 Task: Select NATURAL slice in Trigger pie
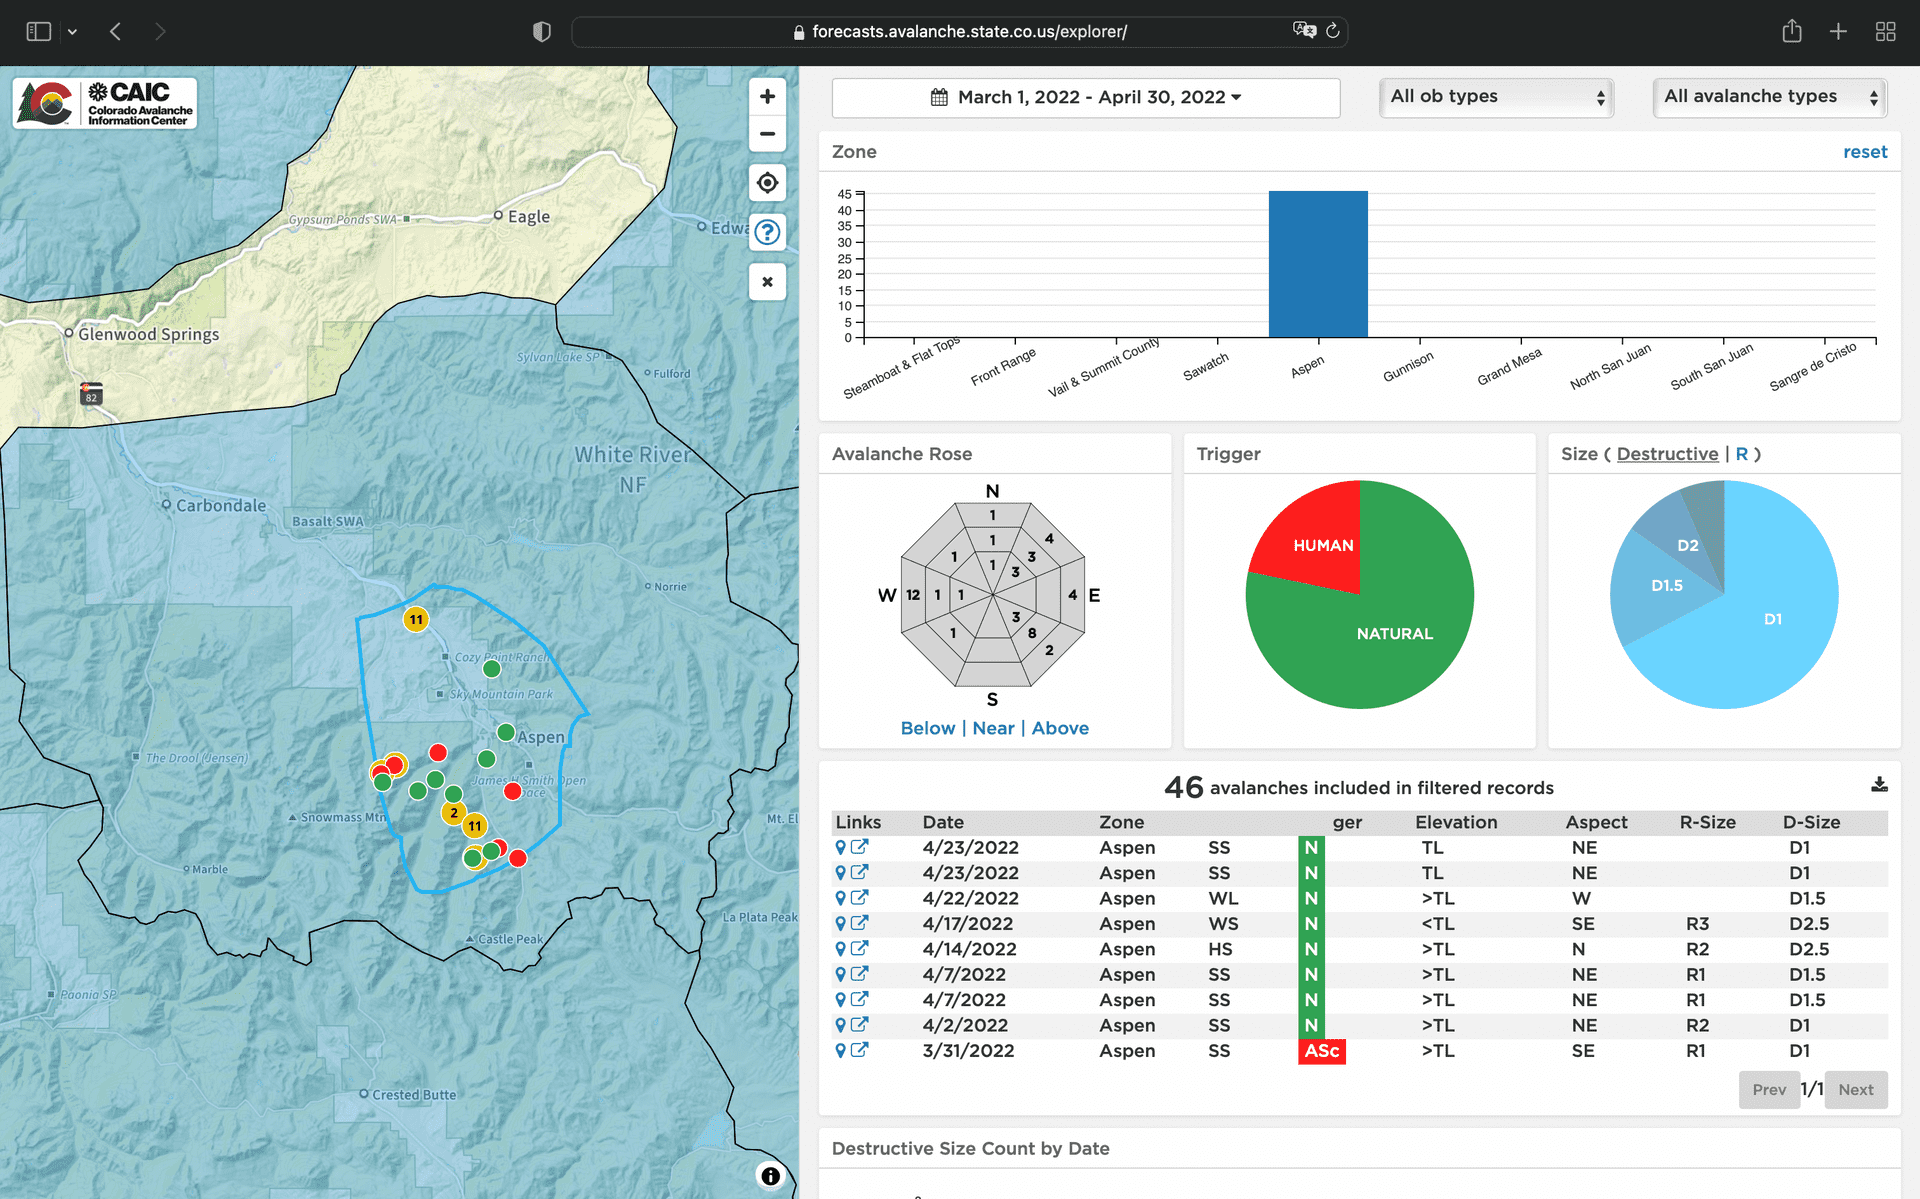[1394, 633]
